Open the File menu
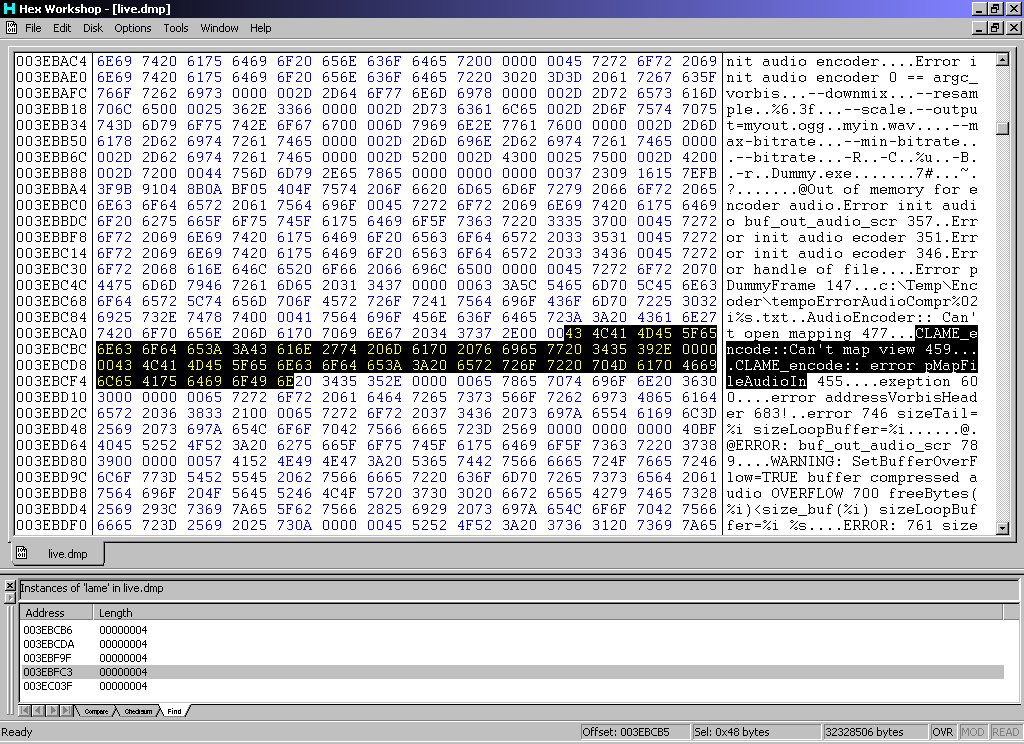The height and width of the screenshot is (744, 1024). pyautogui.click(x=33, y=28)
